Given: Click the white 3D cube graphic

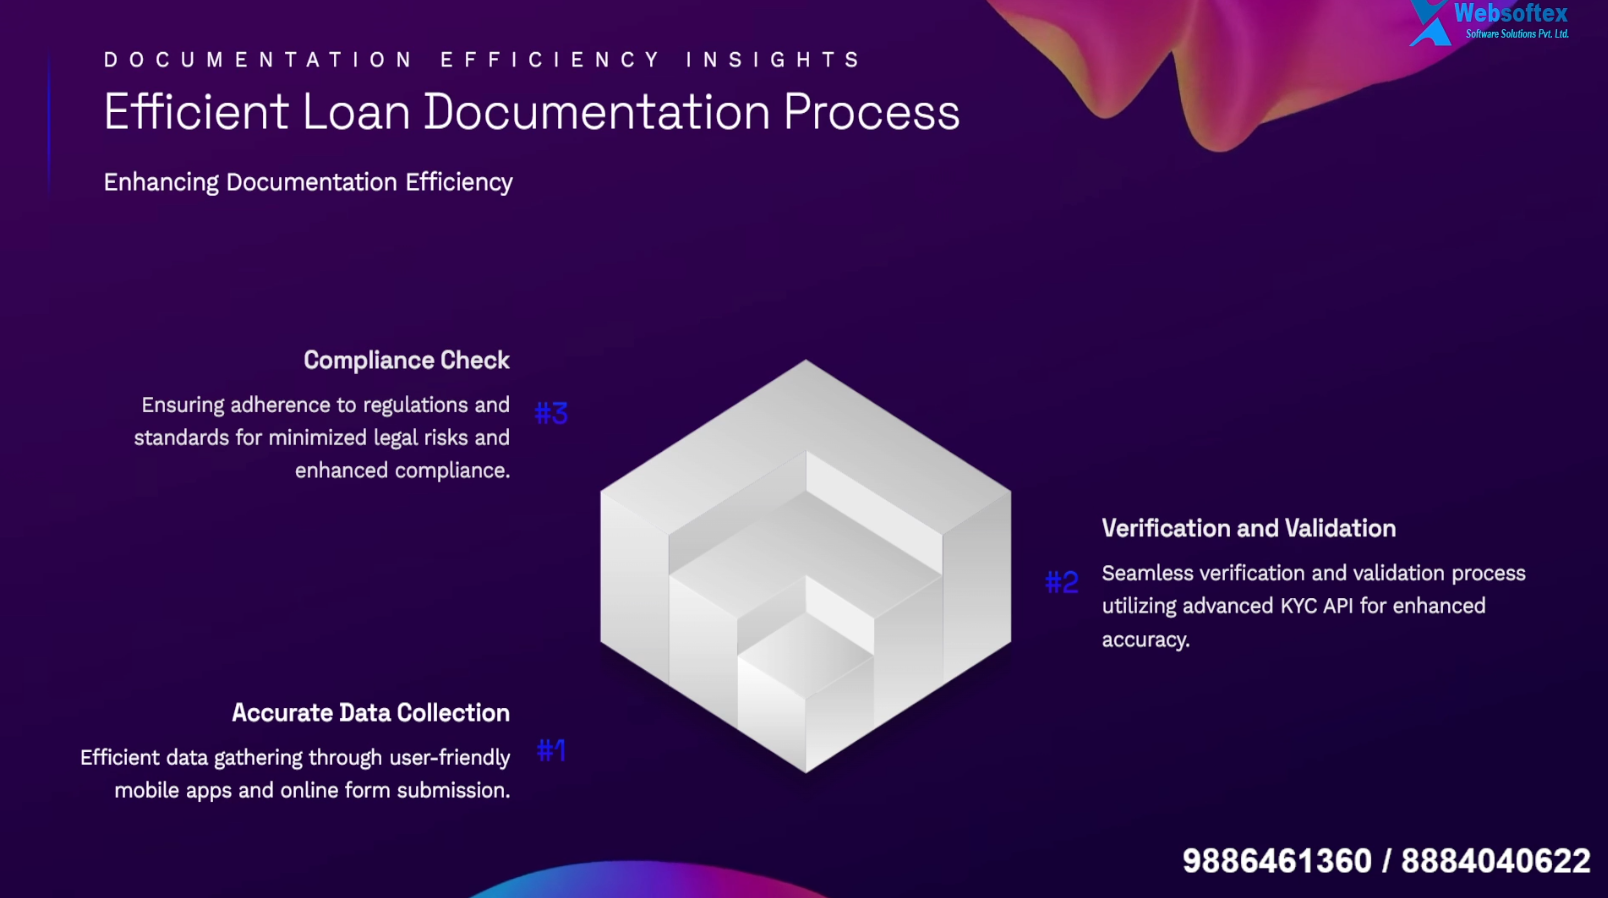Looking at the screenshot, I should point(805,566).
